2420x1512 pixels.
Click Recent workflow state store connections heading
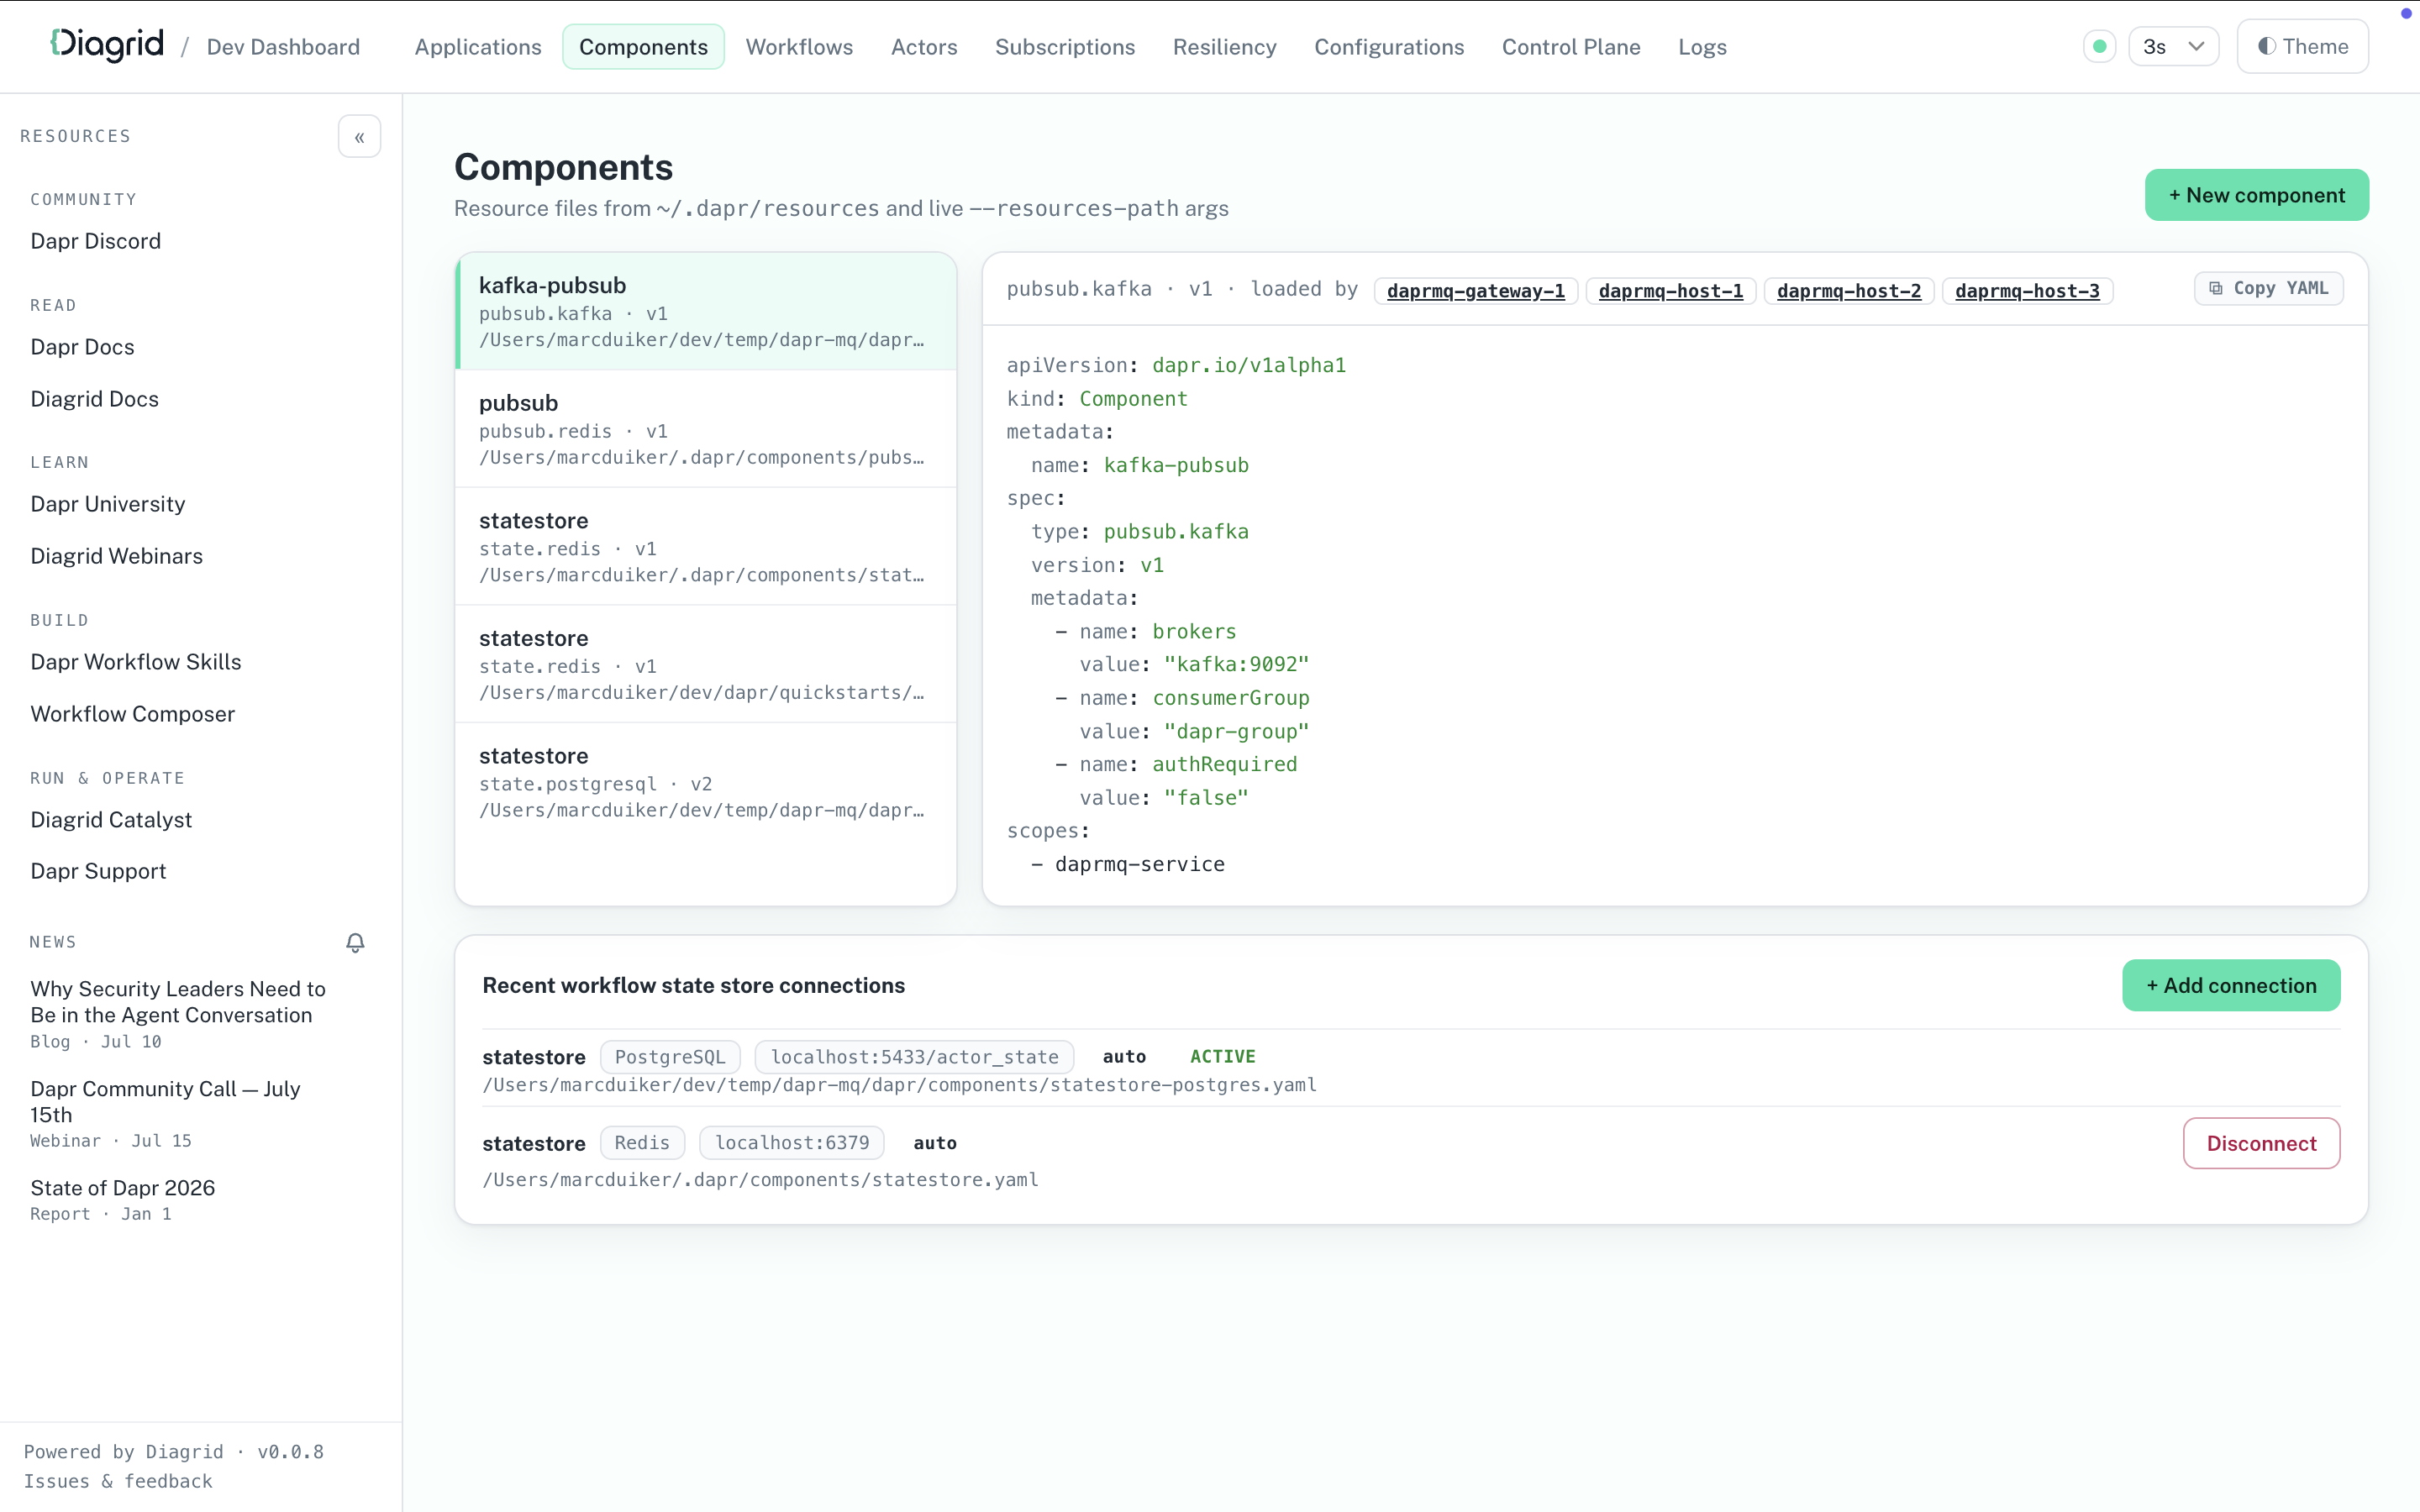[694, 985]
